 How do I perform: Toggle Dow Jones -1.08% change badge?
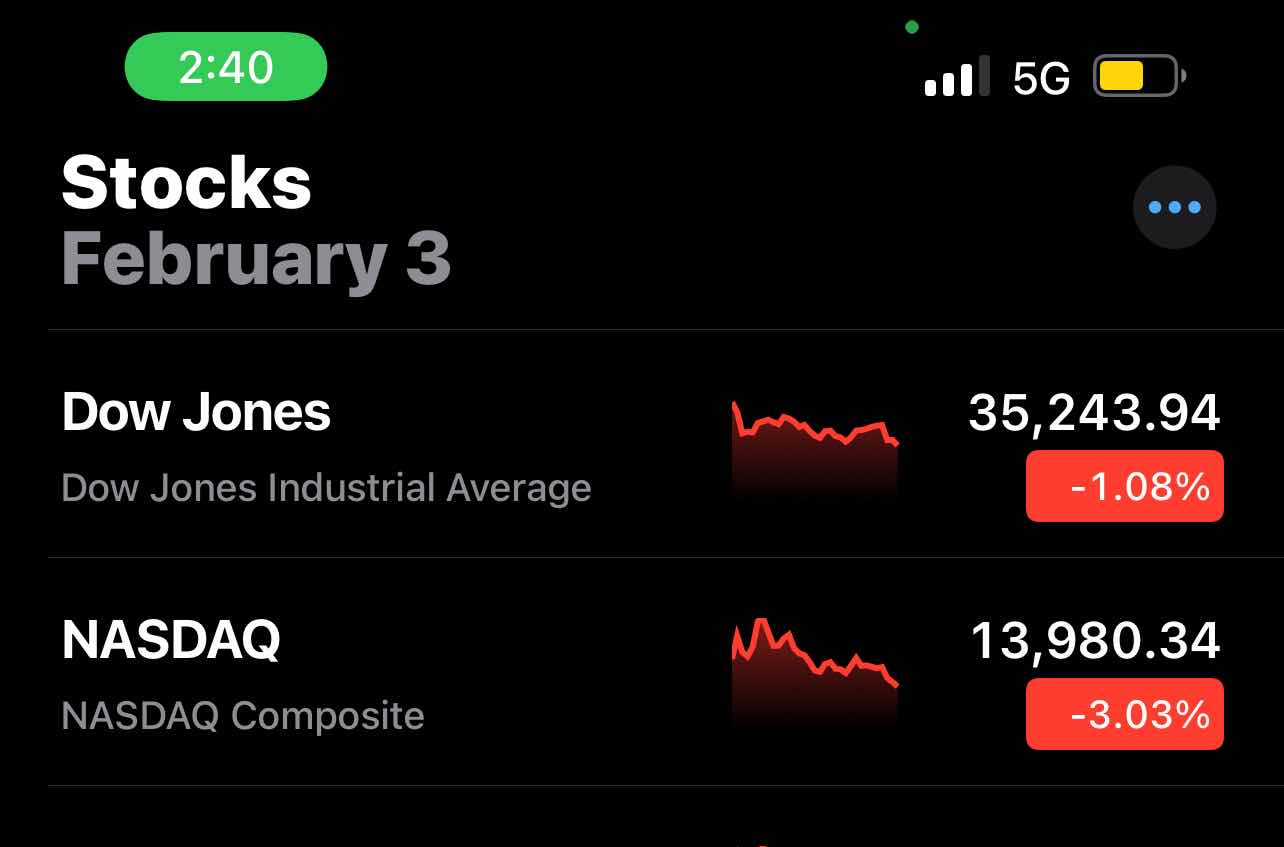click(1125, 486)
